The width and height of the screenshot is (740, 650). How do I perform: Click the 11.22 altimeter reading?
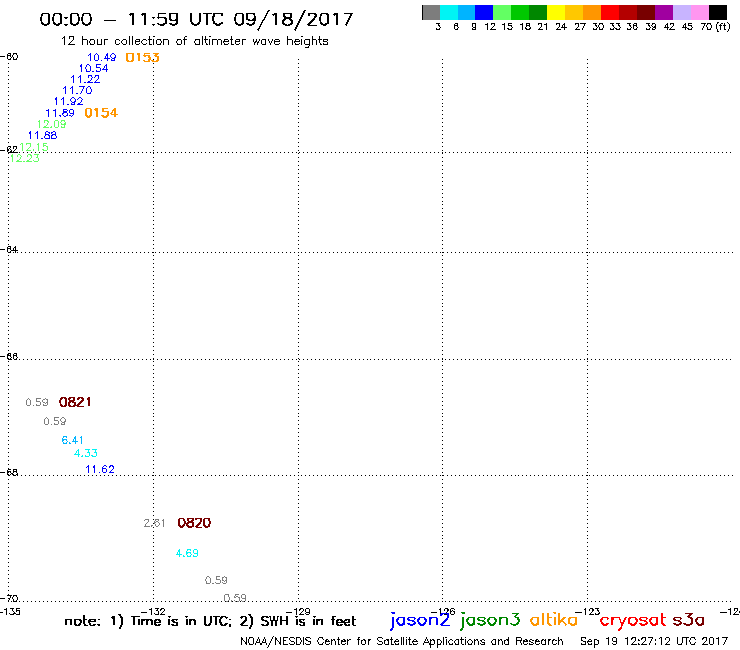(85, 79)
